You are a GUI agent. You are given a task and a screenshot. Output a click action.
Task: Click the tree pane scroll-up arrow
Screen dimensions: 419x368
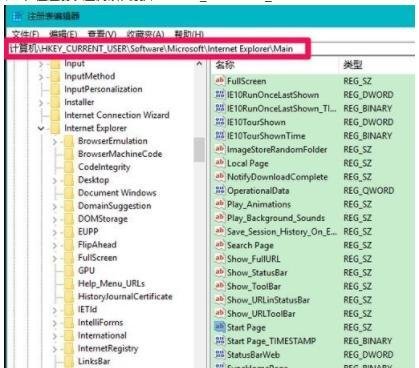[x=199, y=64]
